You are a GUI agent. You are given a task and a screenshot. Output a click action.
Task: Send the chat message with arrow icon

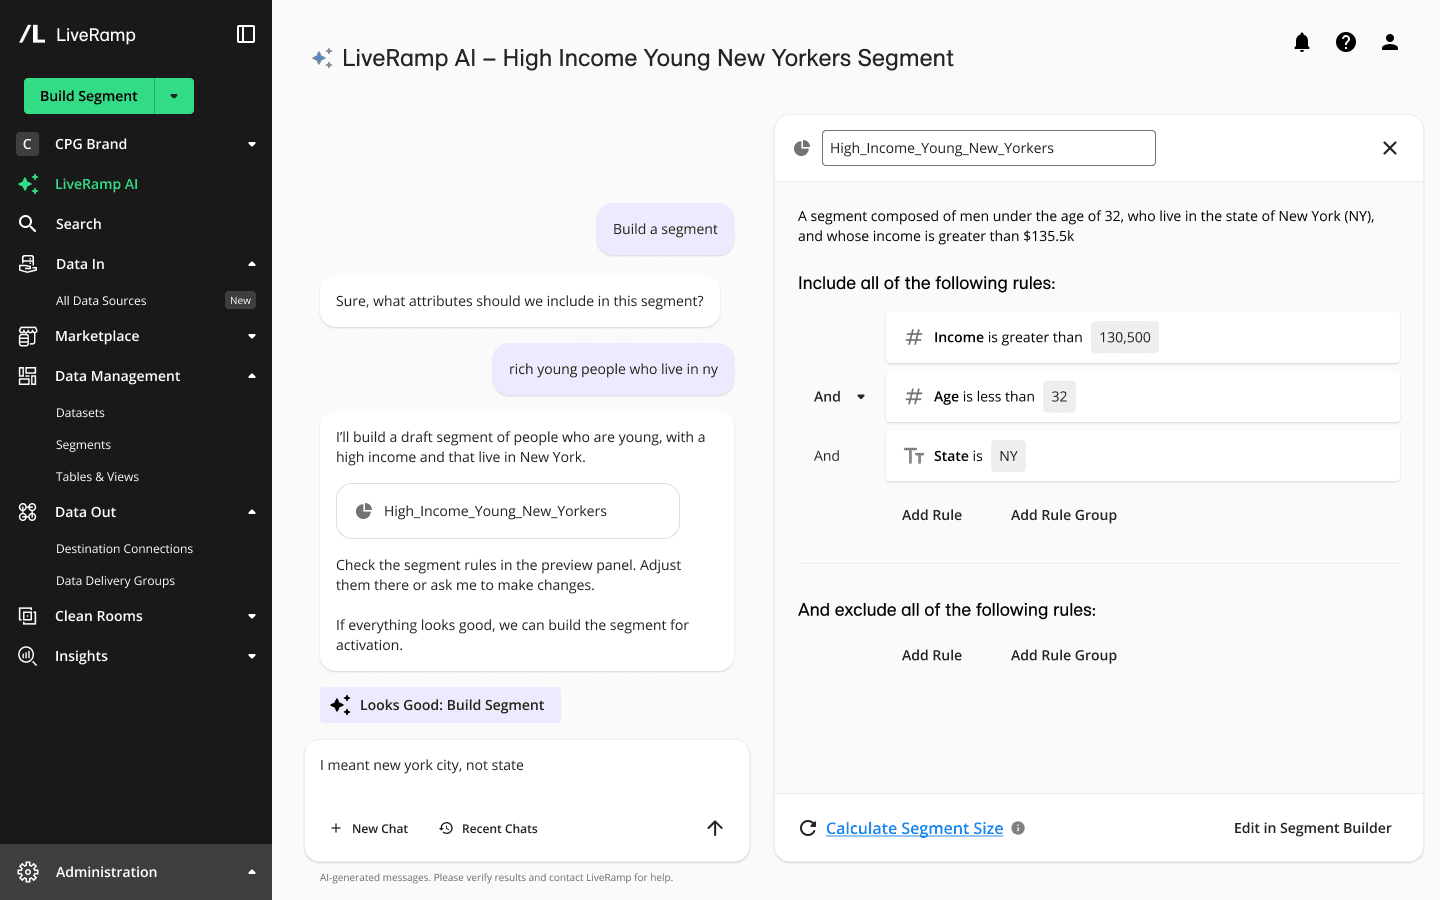(x=715, y=828)
